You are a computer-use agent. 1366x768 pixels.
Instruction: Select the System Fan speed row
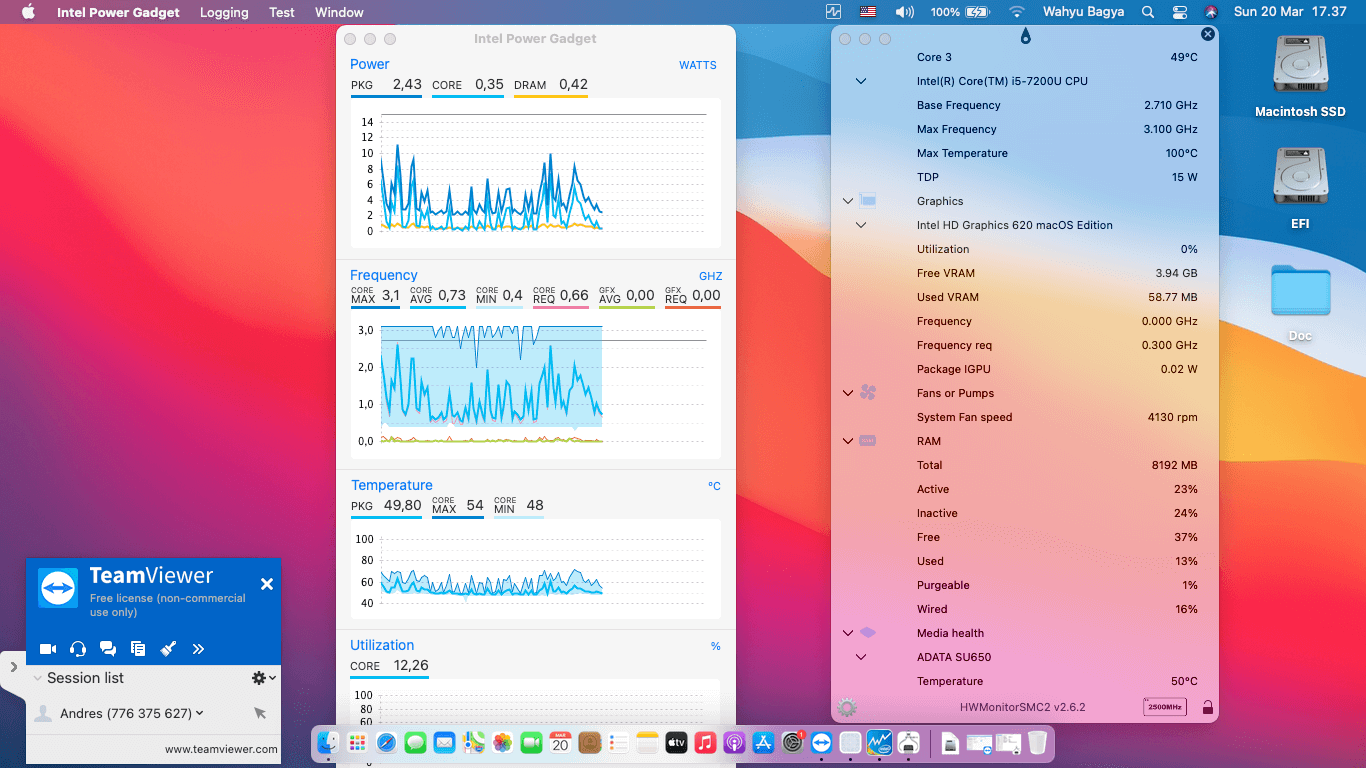(x=1025, y=417)
